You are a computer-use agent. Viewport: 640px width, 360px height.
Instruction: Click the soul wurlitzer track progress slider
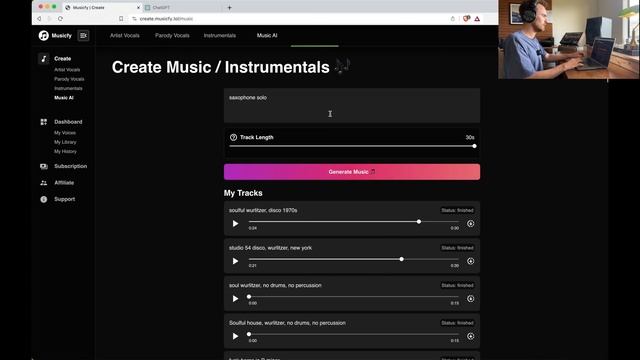354,297
